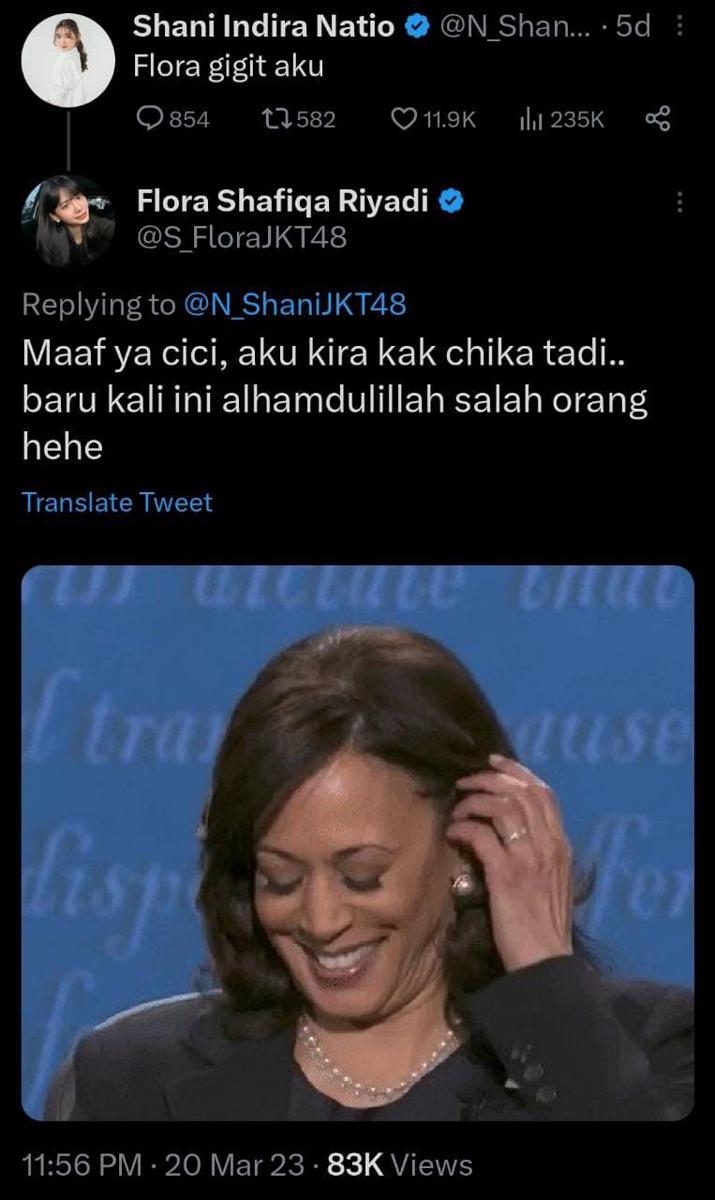Open the laughing woman GIF

358,843
